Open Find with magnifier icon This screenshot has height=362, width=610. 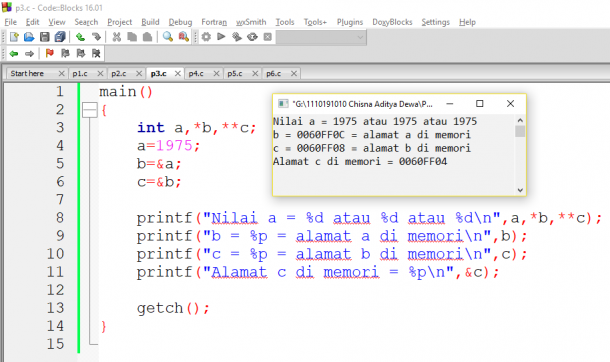tap(168, 37)
